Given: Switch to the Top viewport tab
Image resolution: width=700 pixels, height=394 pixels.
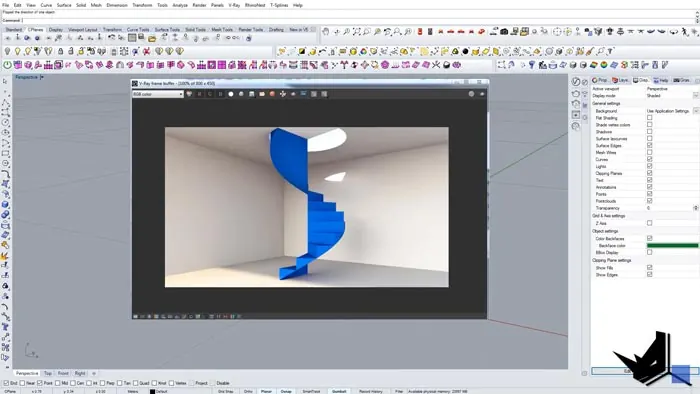Looking at the screenshot, I should (x=48, y=373).
